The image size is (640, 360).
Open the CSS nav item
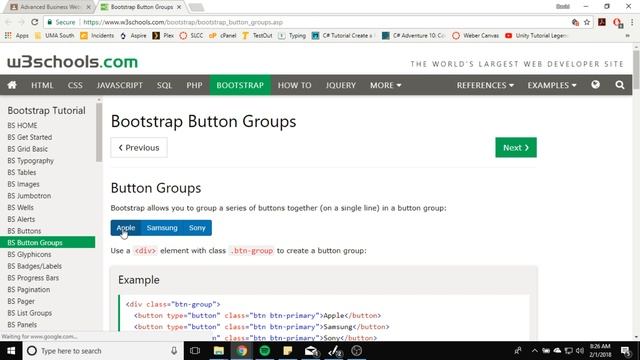(x=75, y=85)
